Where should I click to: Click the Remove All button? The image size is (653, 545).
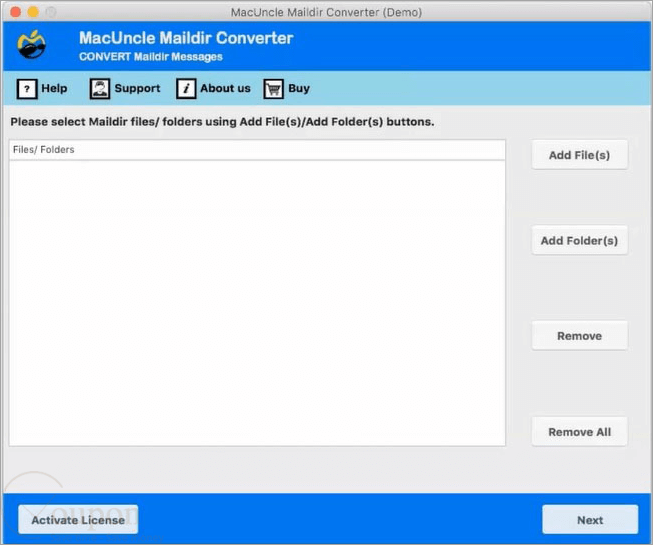pos(579,432)
